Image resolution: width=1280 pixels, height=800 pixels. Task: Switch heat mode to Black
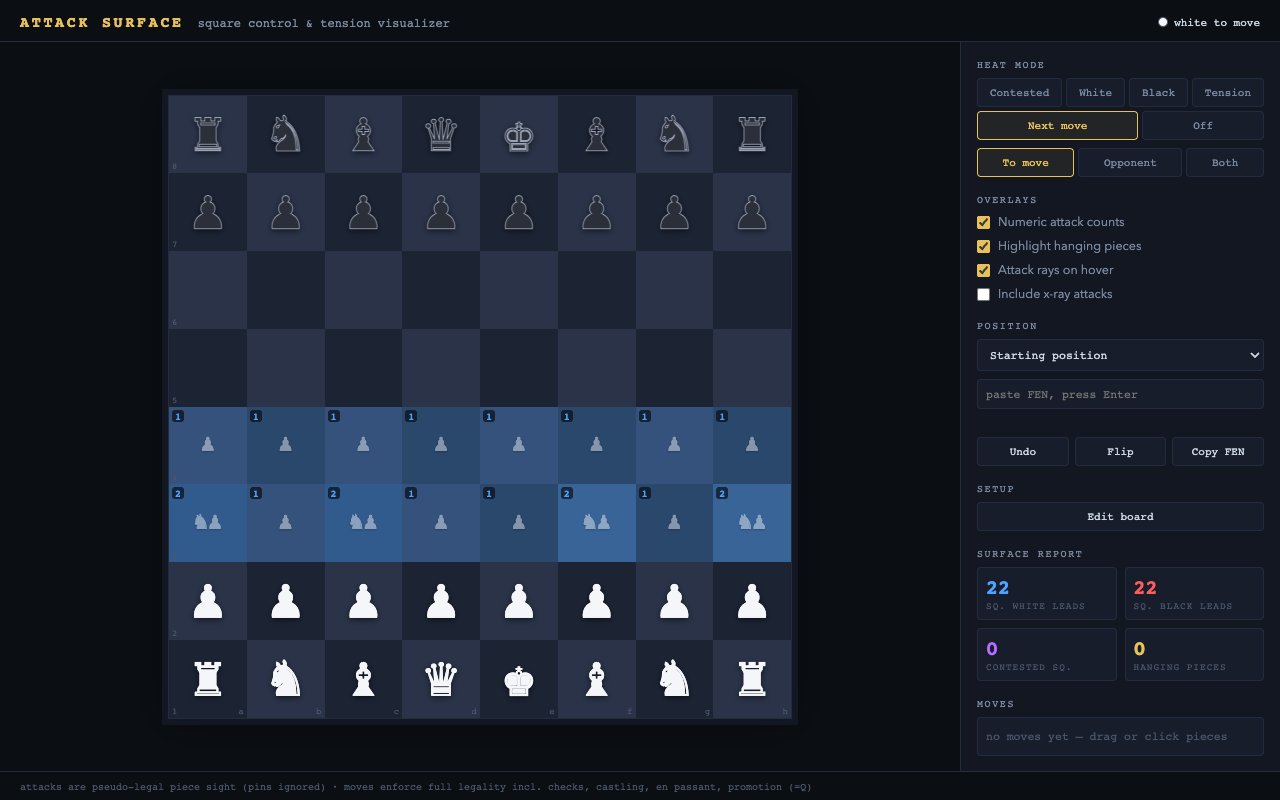1158,93
